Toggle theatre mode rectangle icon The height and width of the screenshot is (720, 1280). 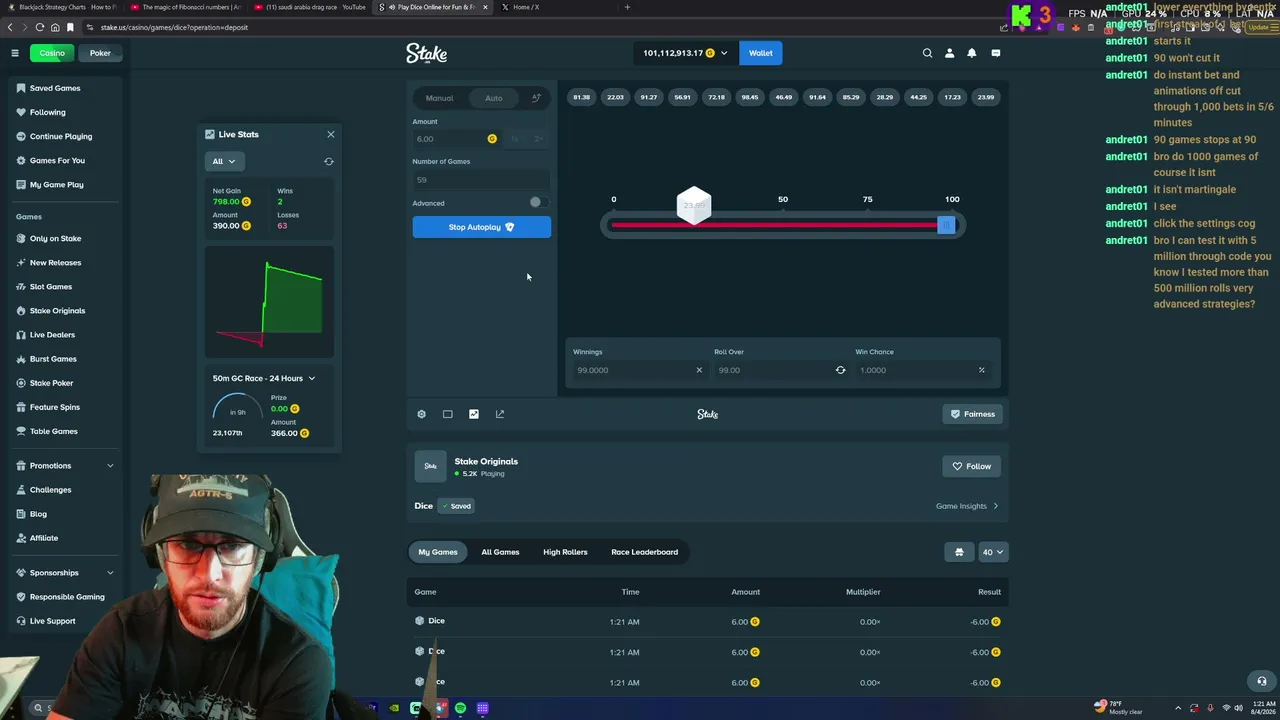[x=447, y=414]
